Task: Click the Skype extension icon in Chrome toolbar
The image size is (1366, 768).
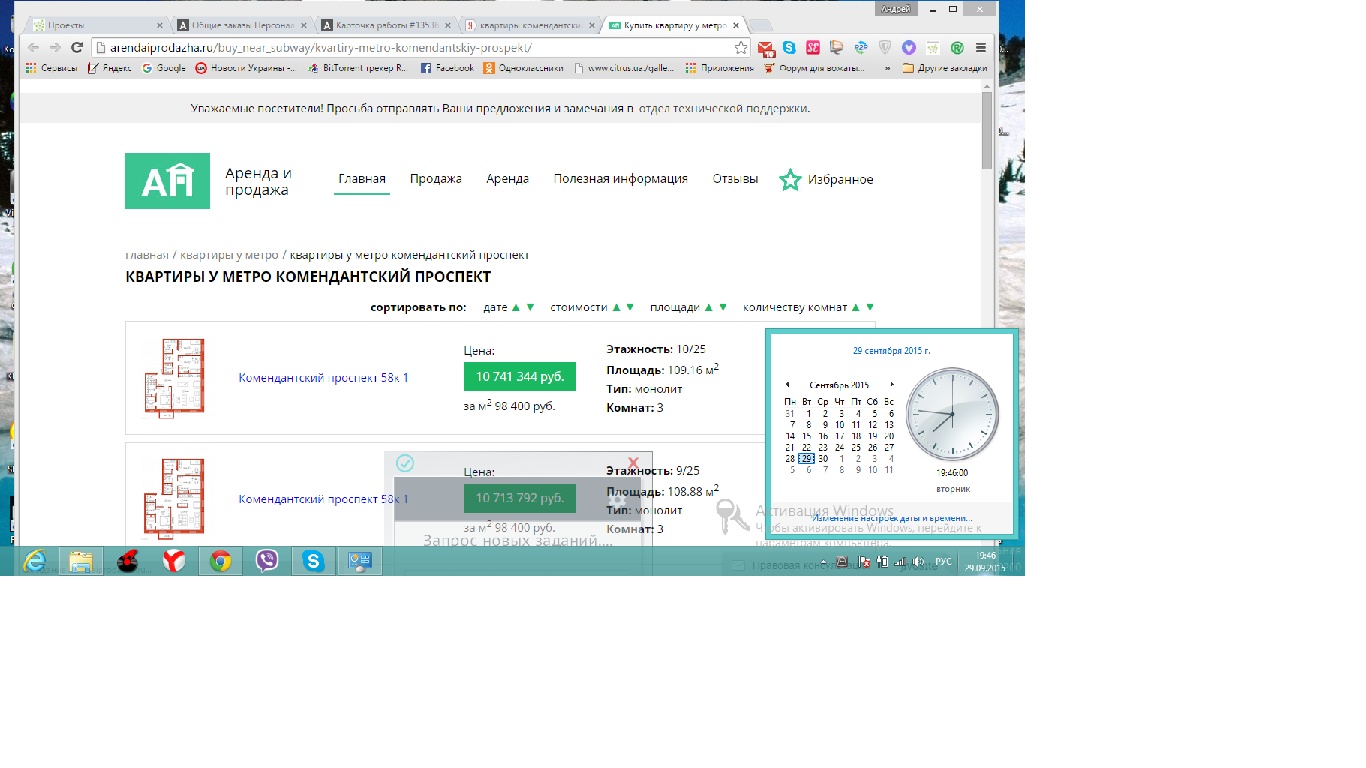Action: (x=789, y=47)
